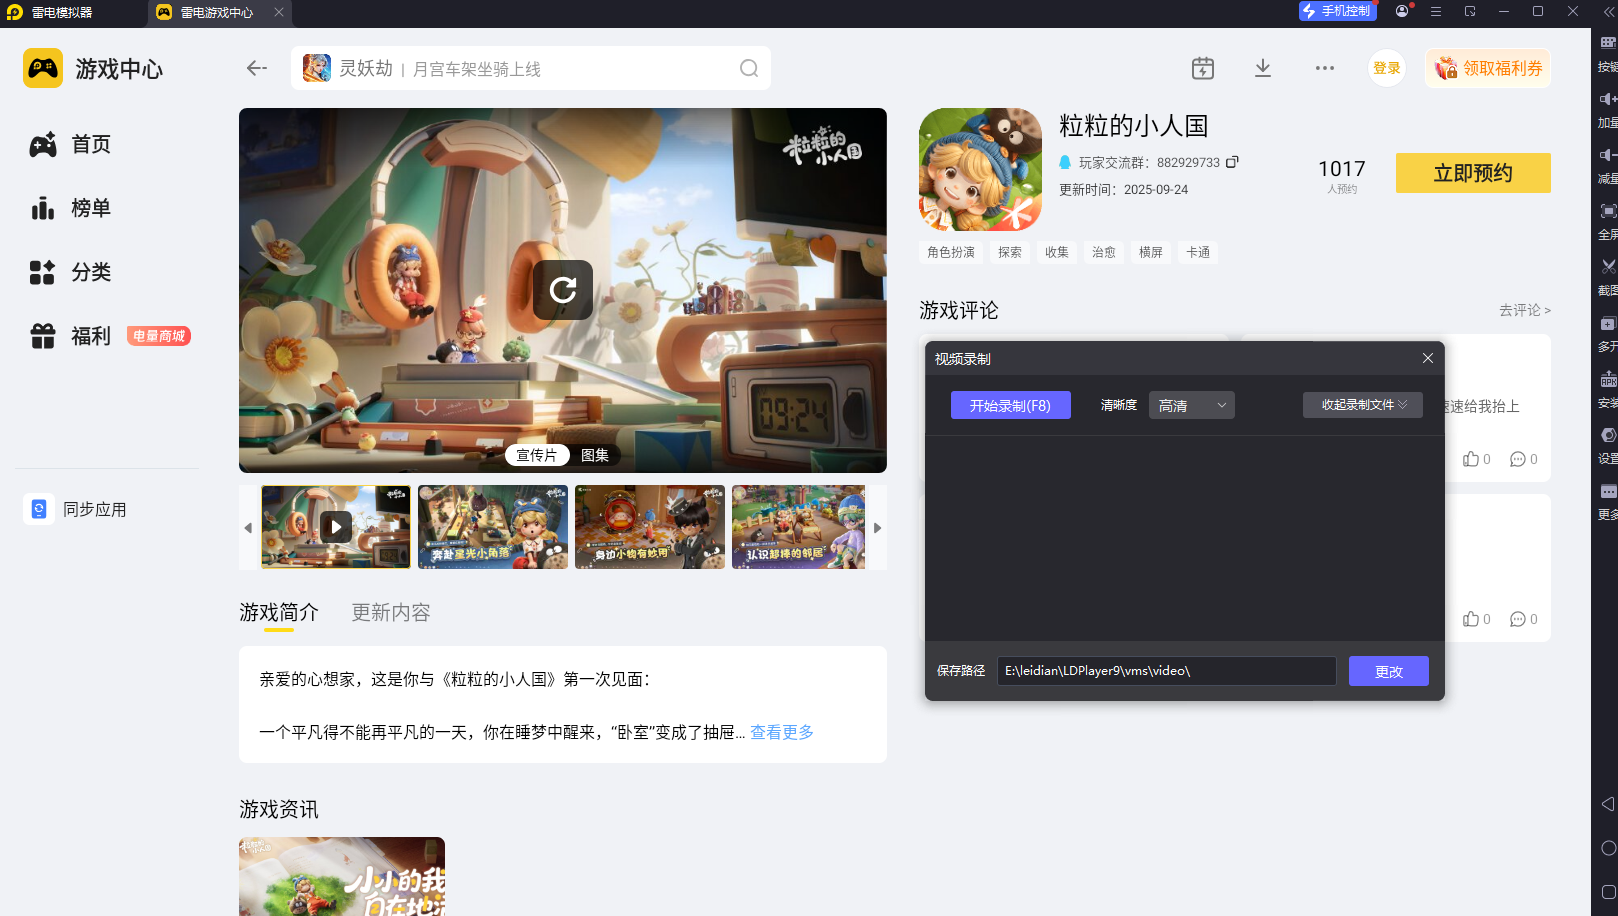
Task: Click the search magnifier icon
Action: [749, 68]
